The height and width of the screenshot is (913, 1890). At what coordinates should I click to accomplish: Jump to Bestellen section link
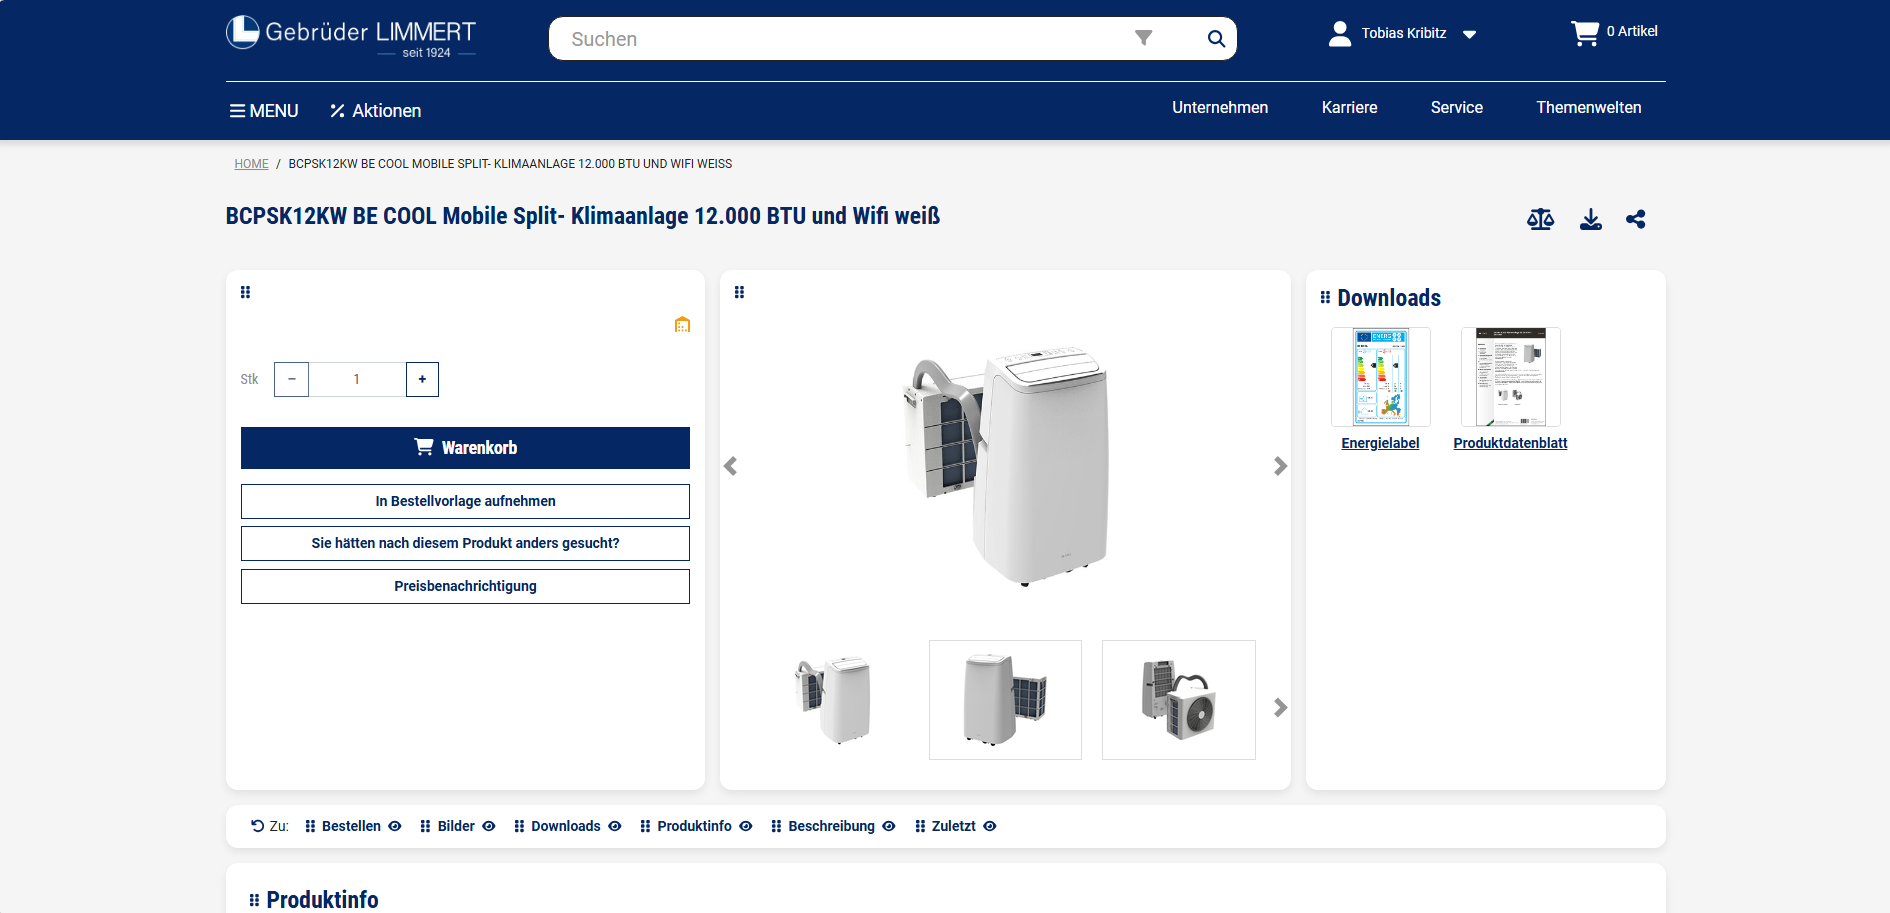351,826
